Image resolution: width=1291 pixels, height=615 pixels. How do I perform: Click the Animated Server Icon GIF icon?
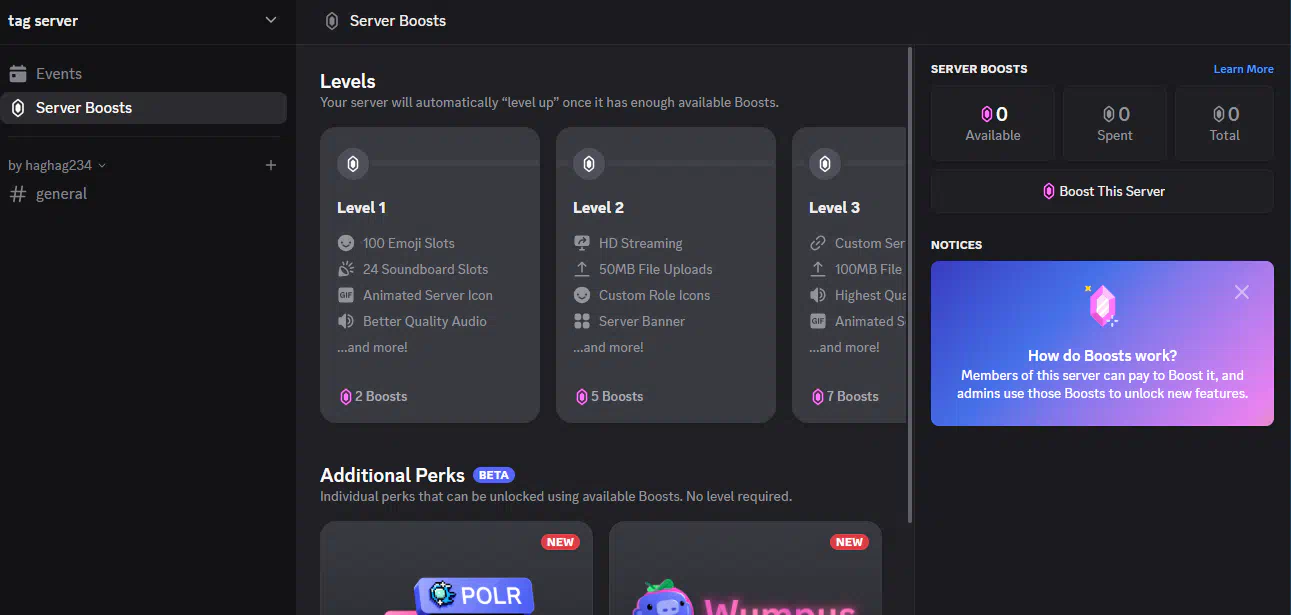pyautogui.click(x=346, y=295)
